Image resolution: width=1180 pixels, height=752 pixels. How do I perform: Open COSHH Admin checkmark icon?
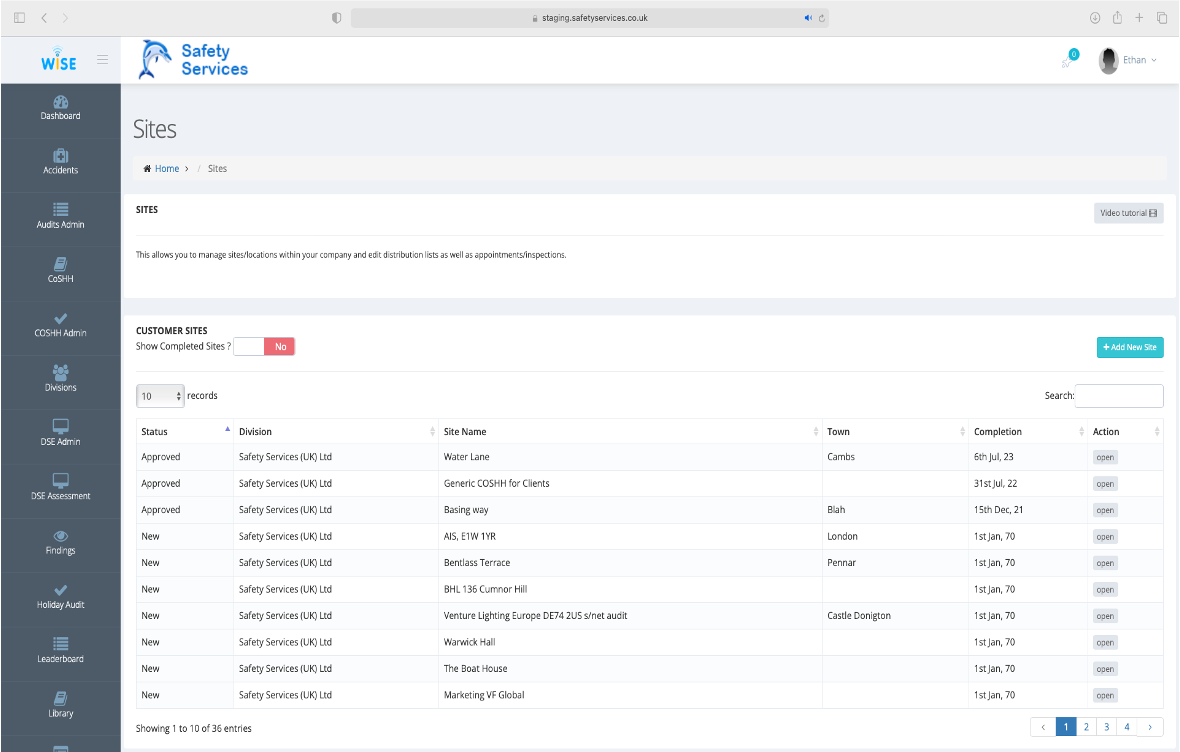60,318
